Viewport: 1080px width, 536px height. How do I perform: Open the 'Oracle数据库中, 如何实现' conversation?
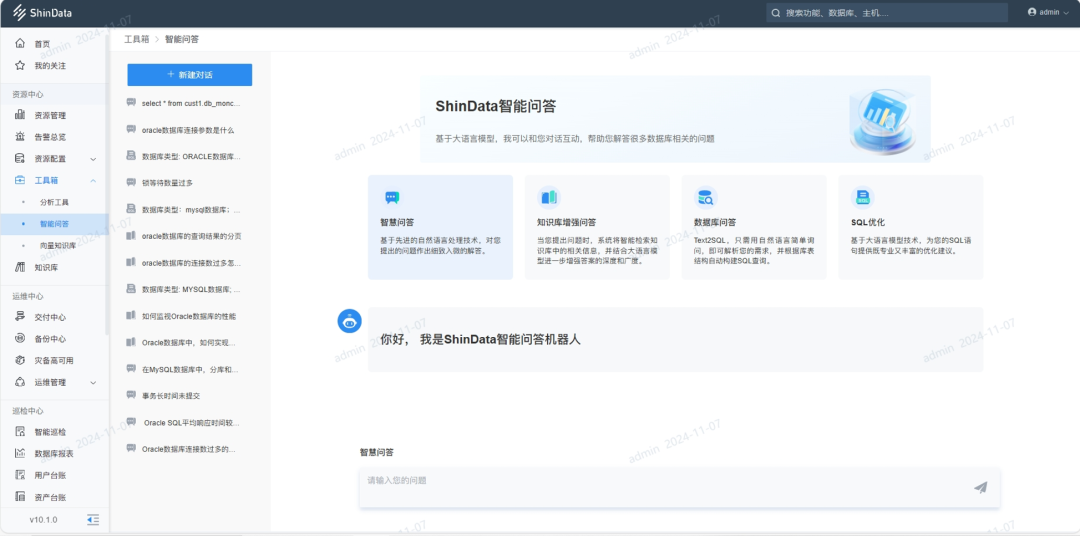pos(189,342)
